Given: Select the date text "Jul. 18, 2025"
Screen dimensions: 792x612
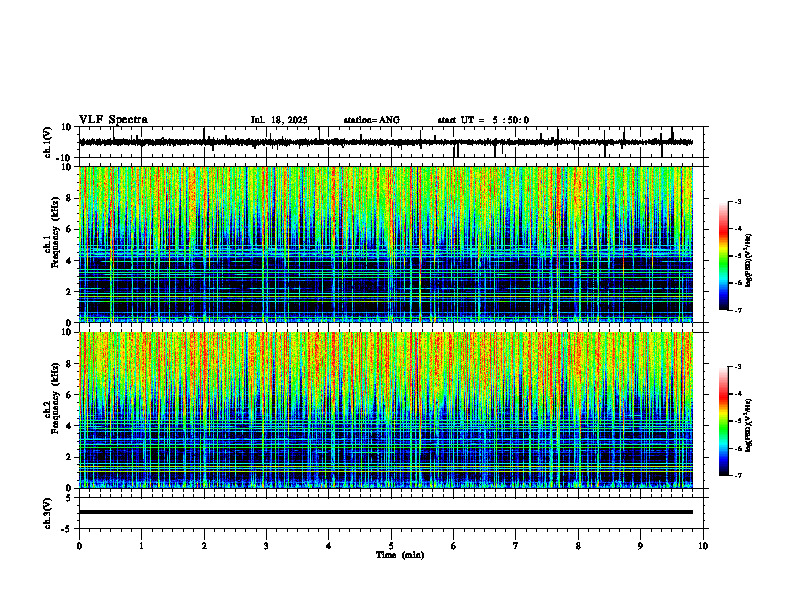Looking at the screenshot, I should 279,120.
